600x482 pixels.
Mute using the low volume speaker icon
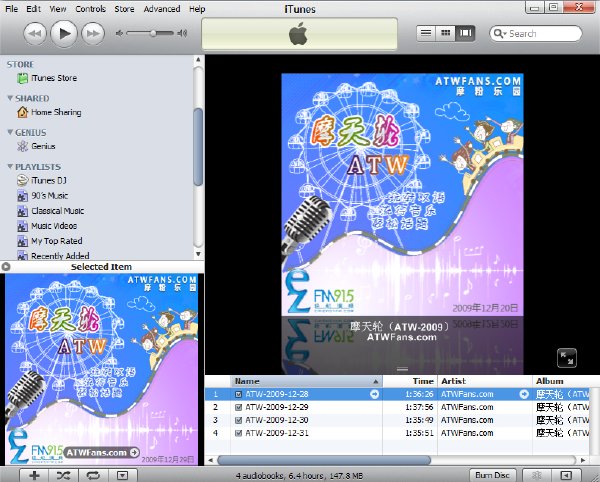[x=119, y=34]
